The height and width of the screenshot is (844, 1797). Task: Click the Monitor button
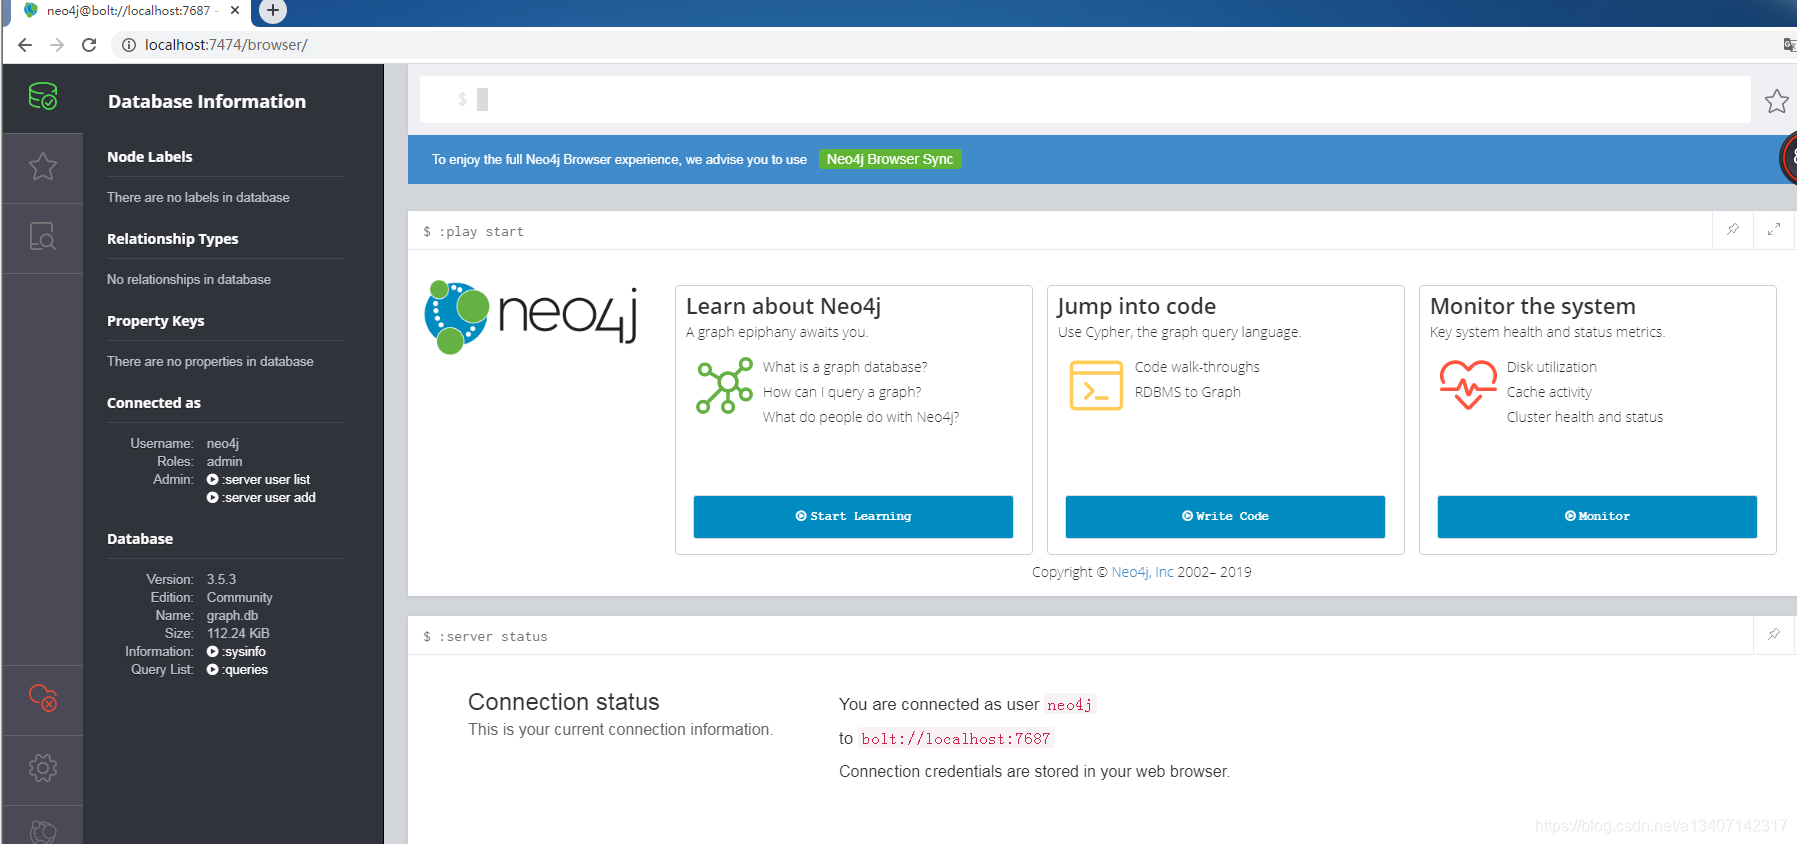pyautogui.click(x=1597, y=517)
